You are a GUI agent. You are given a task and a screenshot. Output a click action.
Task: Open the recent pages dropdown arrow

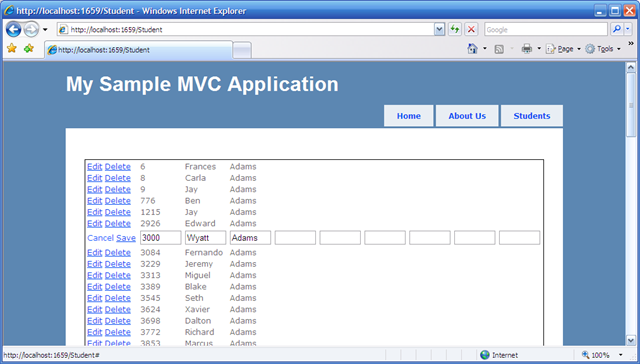[x=45, y=30]
